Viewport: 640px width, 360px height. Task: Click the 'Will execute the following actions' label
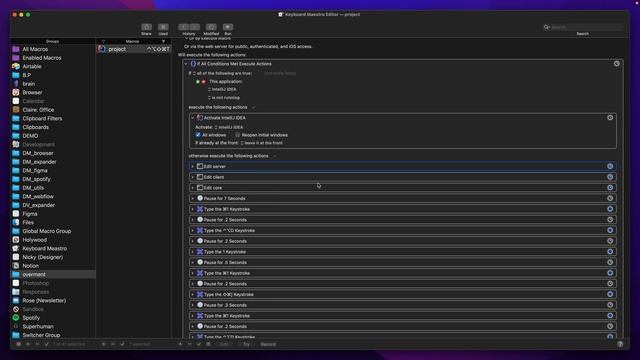(212, 55)
